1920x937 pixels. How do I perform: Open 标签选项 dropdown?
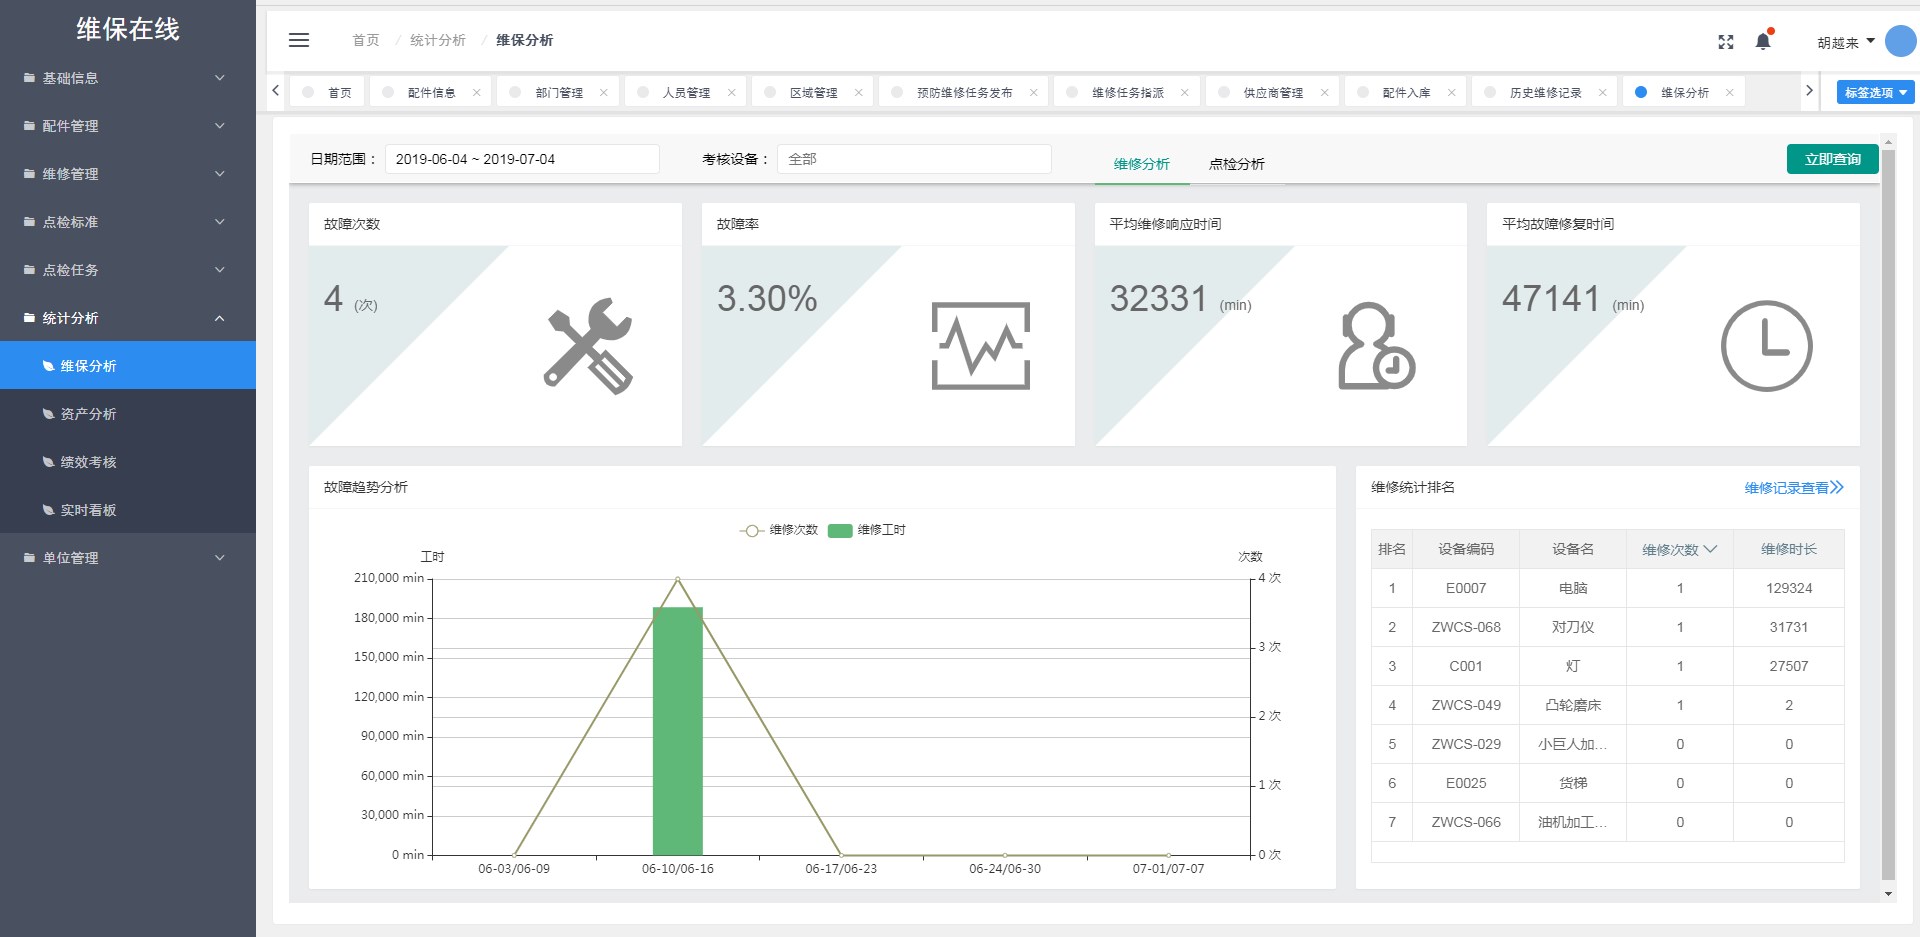point(1876,92)
